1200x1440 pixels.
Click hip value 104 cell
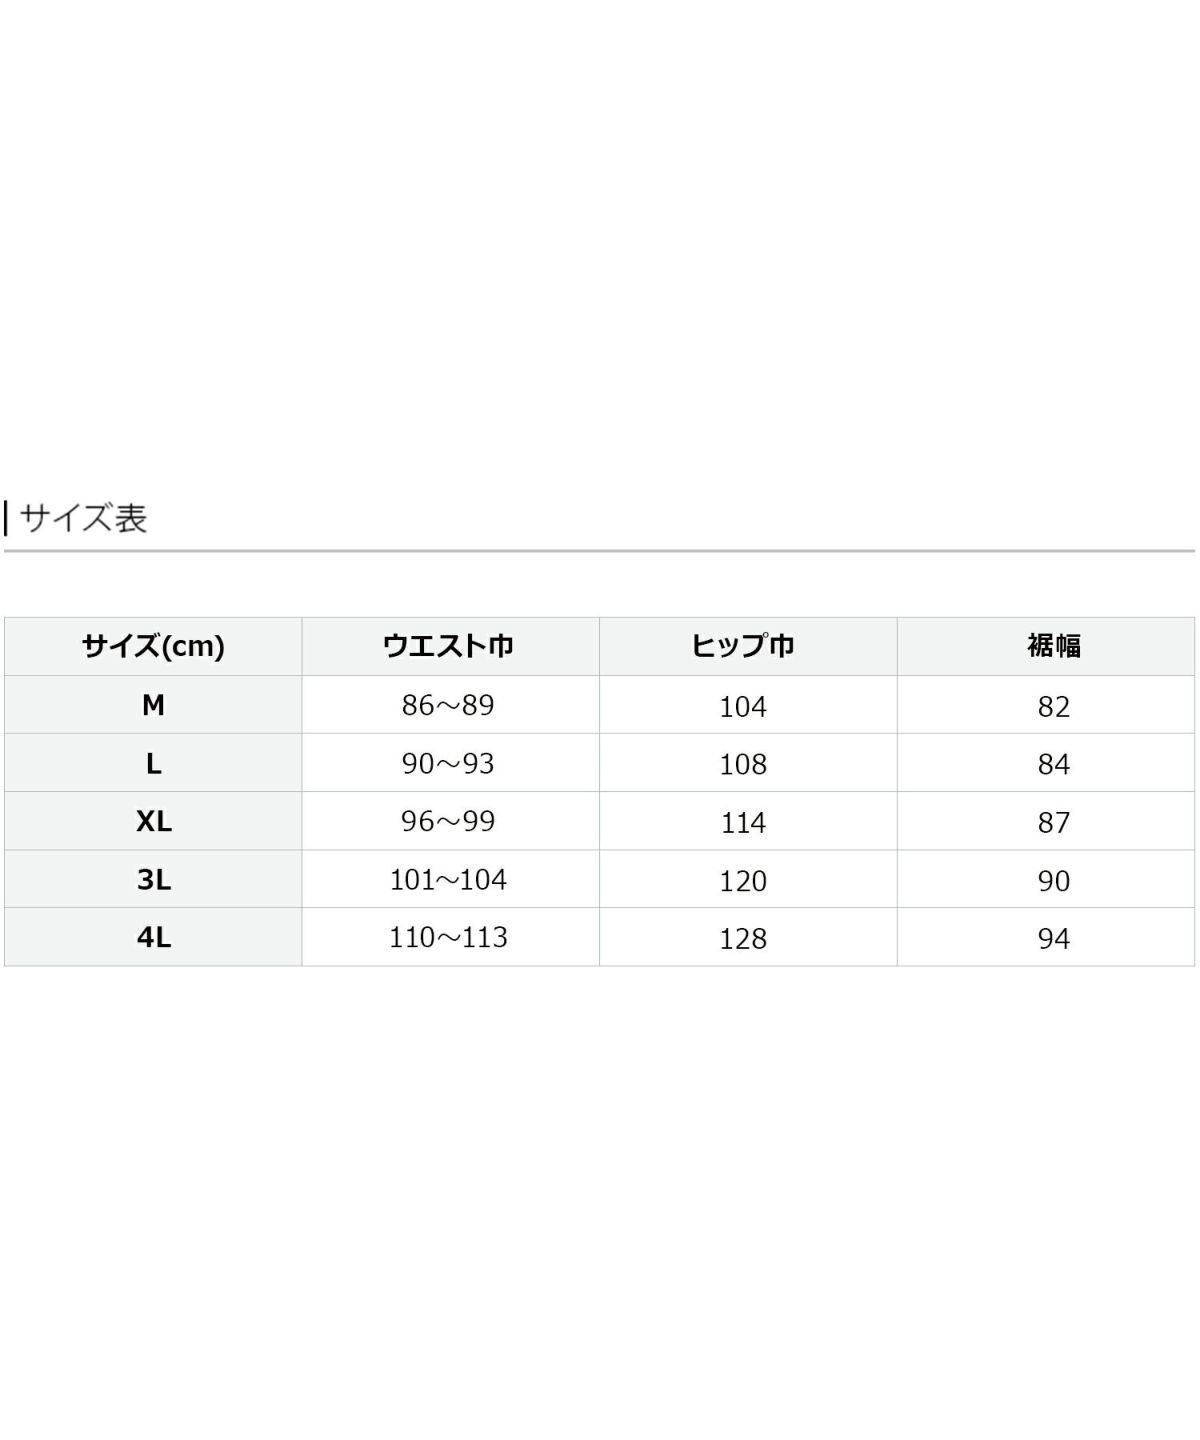pyautogui.click(x=743, y=706)
